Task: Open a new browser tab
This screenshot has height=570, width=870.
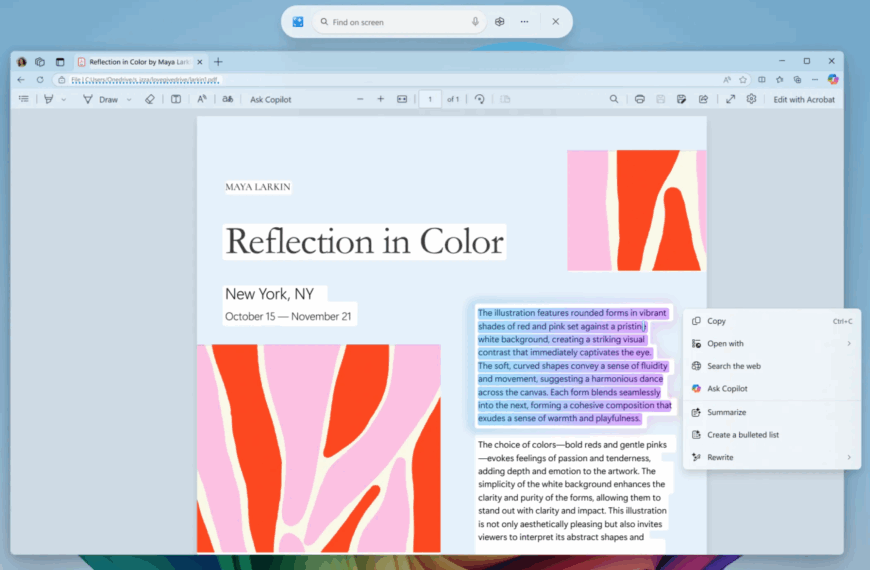Action: click(x=218, y=62)
